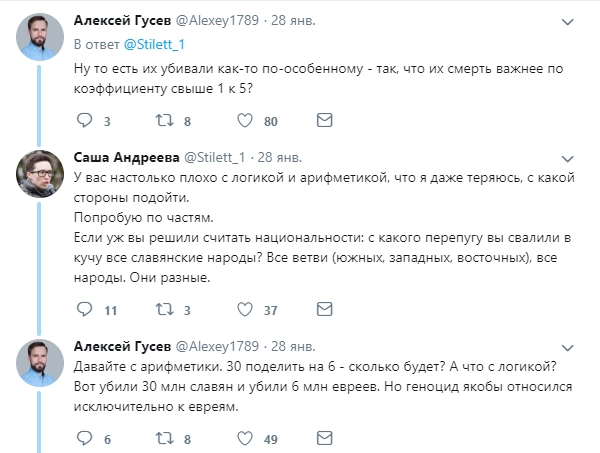Open chevron menu on last tweet
This screenshot has height=453, width=600.
pyautogui.click(x=567, y=346)
